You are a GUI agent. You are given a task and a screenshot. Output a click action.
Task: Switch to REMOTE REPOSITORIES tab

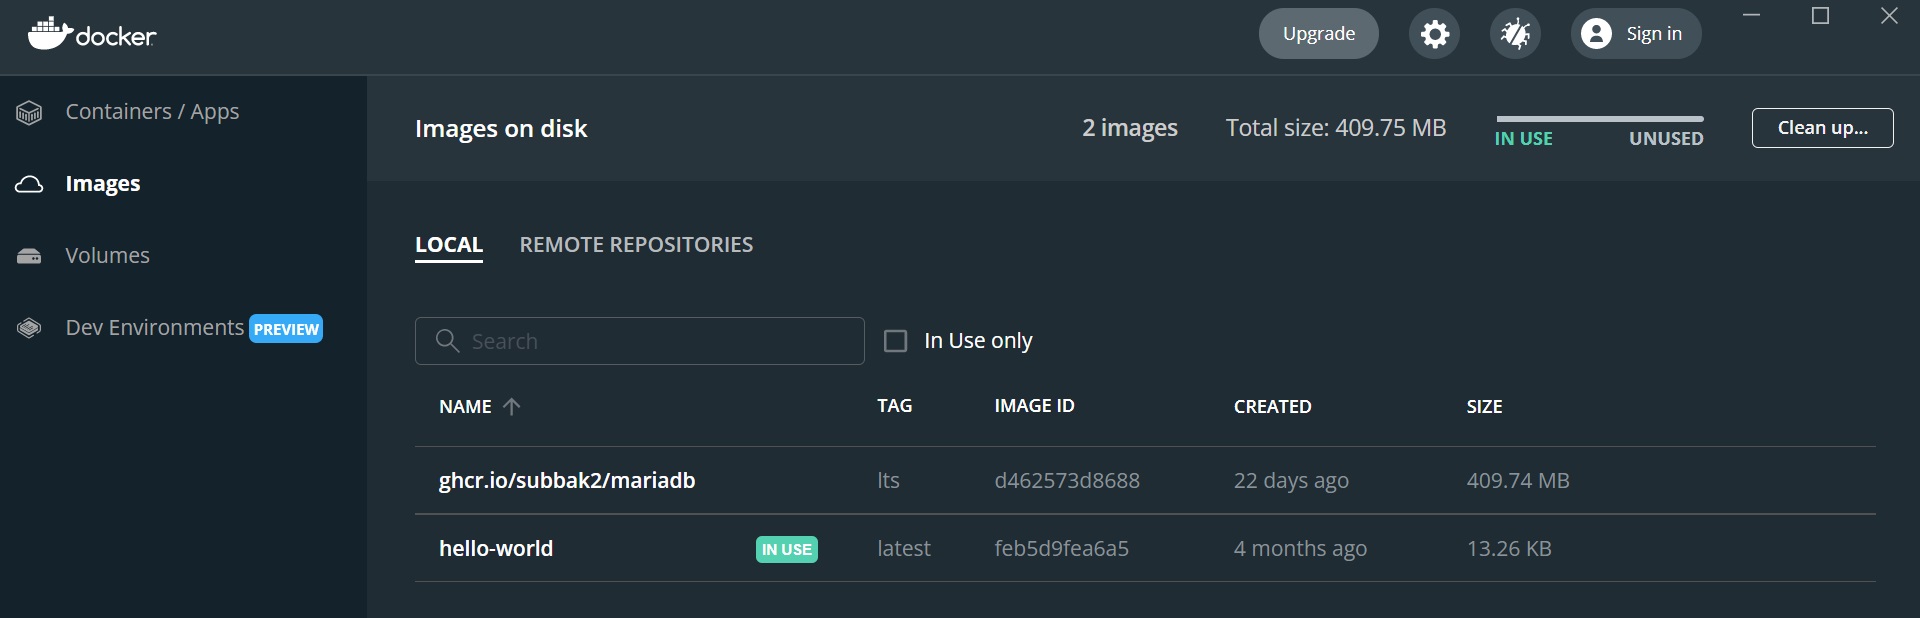(636, 245)
